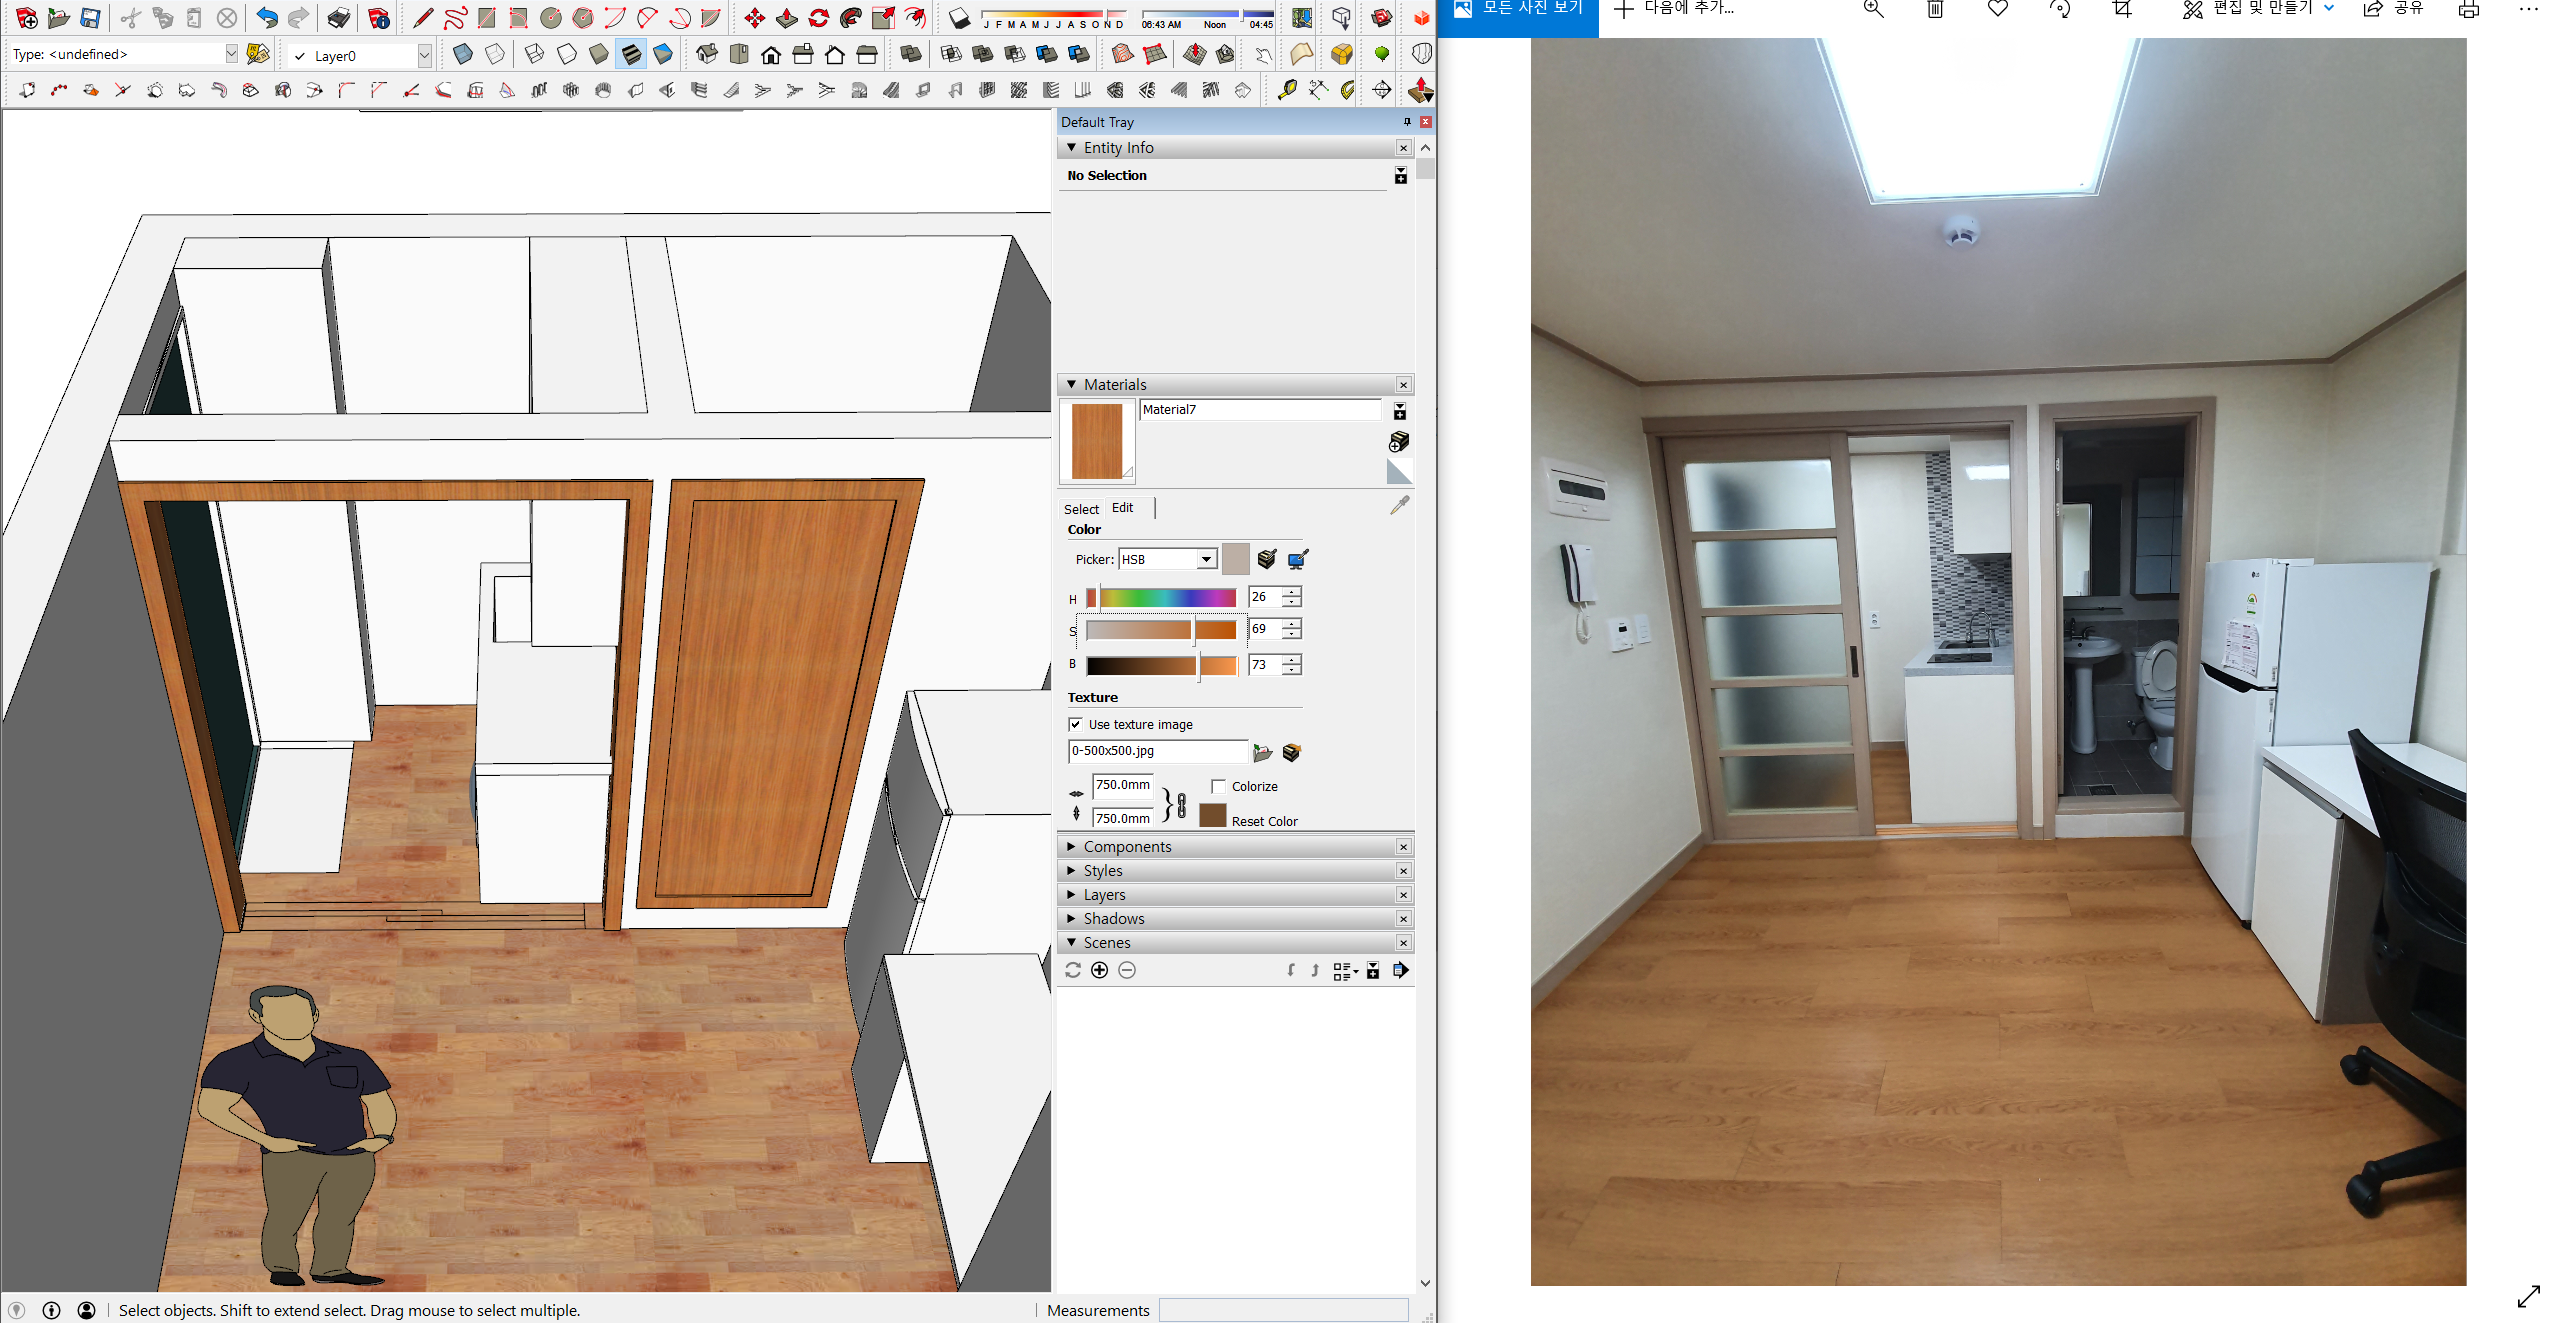Toggle the Layer0 checkmark dropdown

(x=424, y=55)
